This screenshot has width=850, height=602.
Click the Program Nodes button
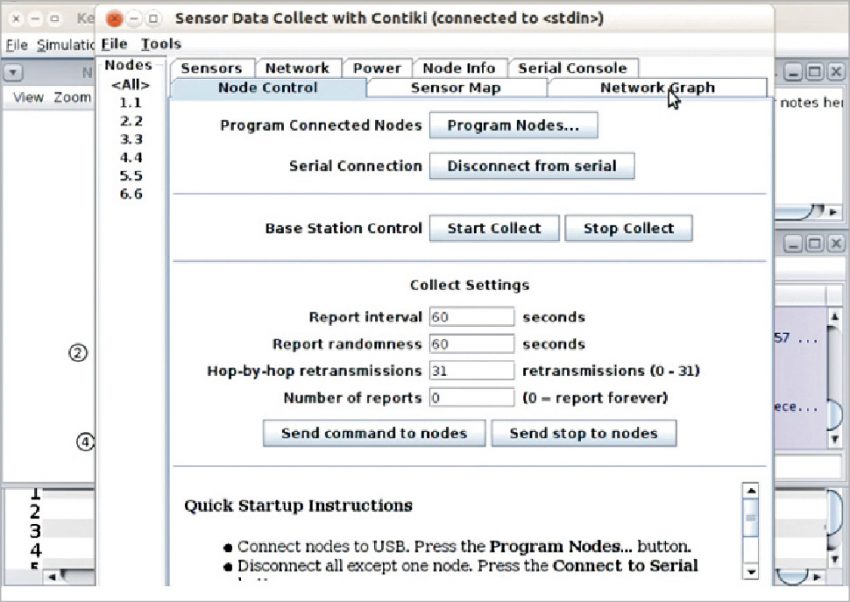[513, 125]
